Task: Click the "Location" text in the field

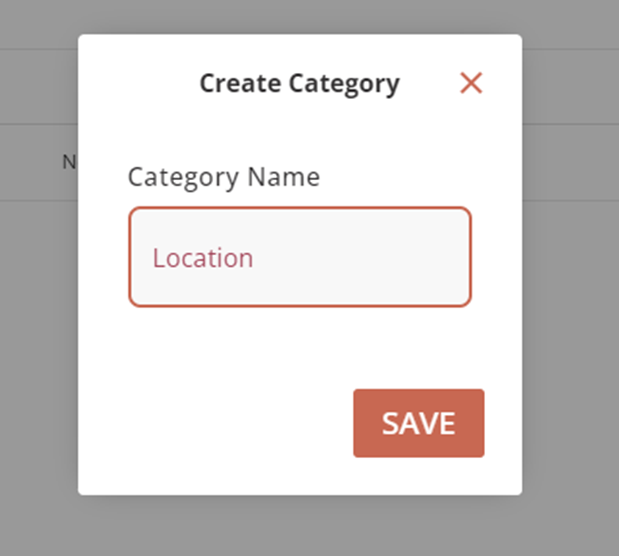Action: (202, 258)
